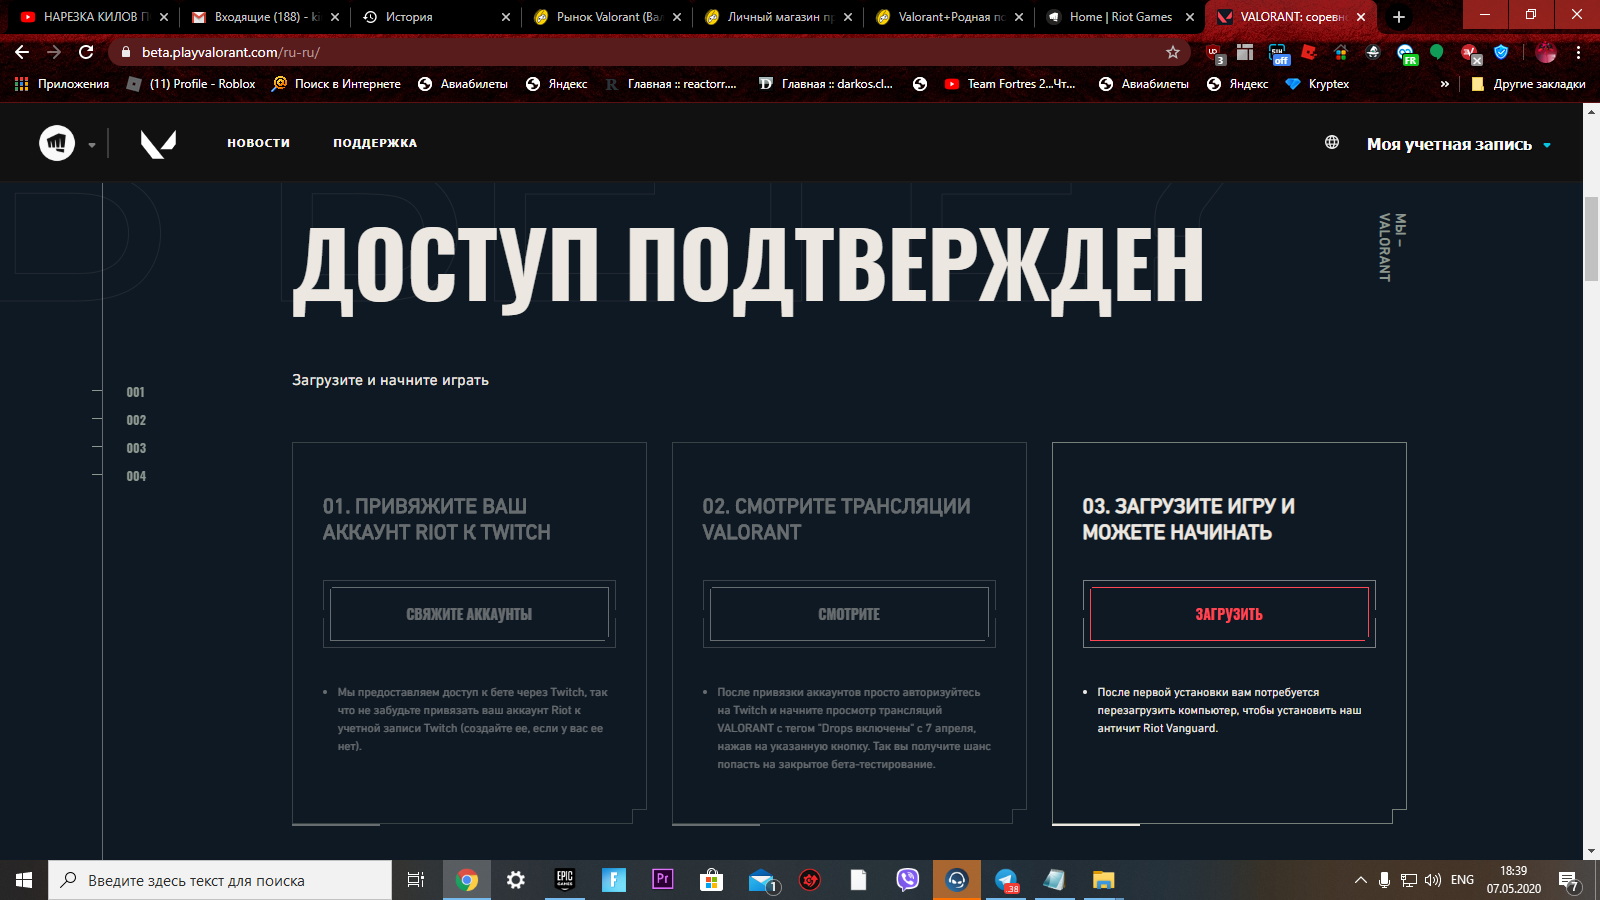Open Microsoft Store from taskbar
1600x900 pixels.
pyautogui.click(x=711, y=880)
